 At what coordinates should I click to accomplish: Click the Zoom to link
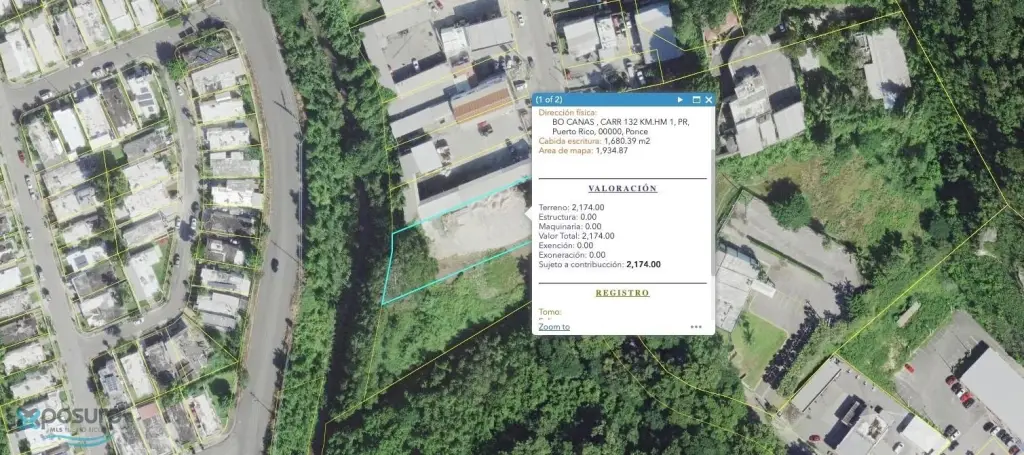pyautogui.click(x=554, y=326)
